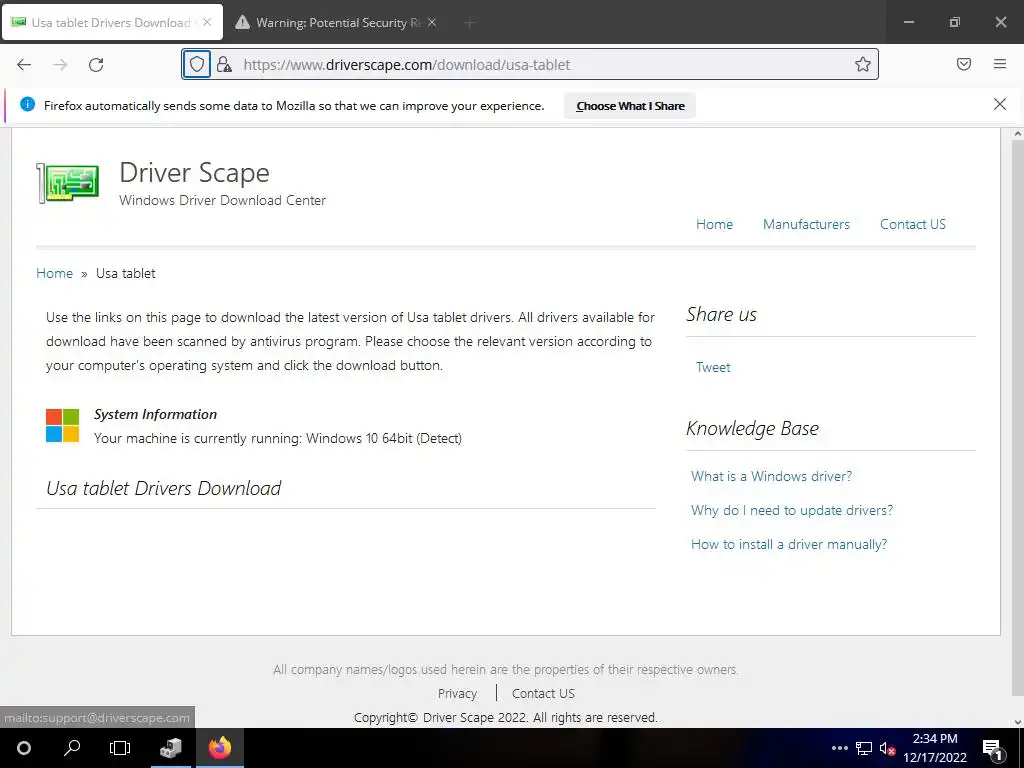This screenshot has height=768, width=1024.
Task: Save page to Pocket
Action: pos(964,64)
